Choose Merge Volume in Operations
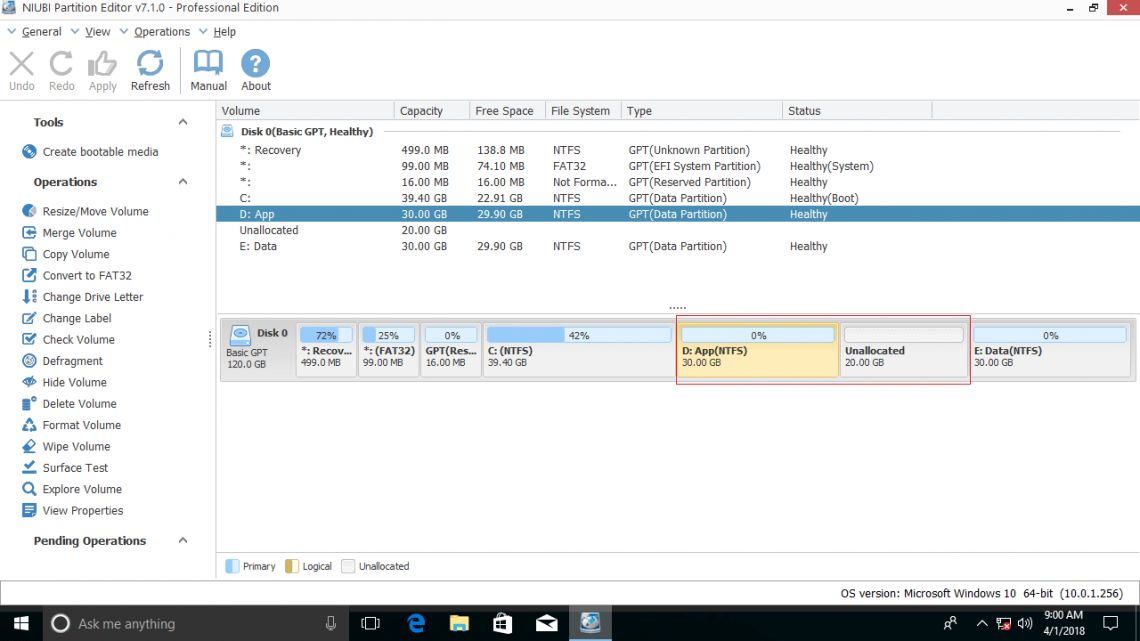 click(79, 233)
